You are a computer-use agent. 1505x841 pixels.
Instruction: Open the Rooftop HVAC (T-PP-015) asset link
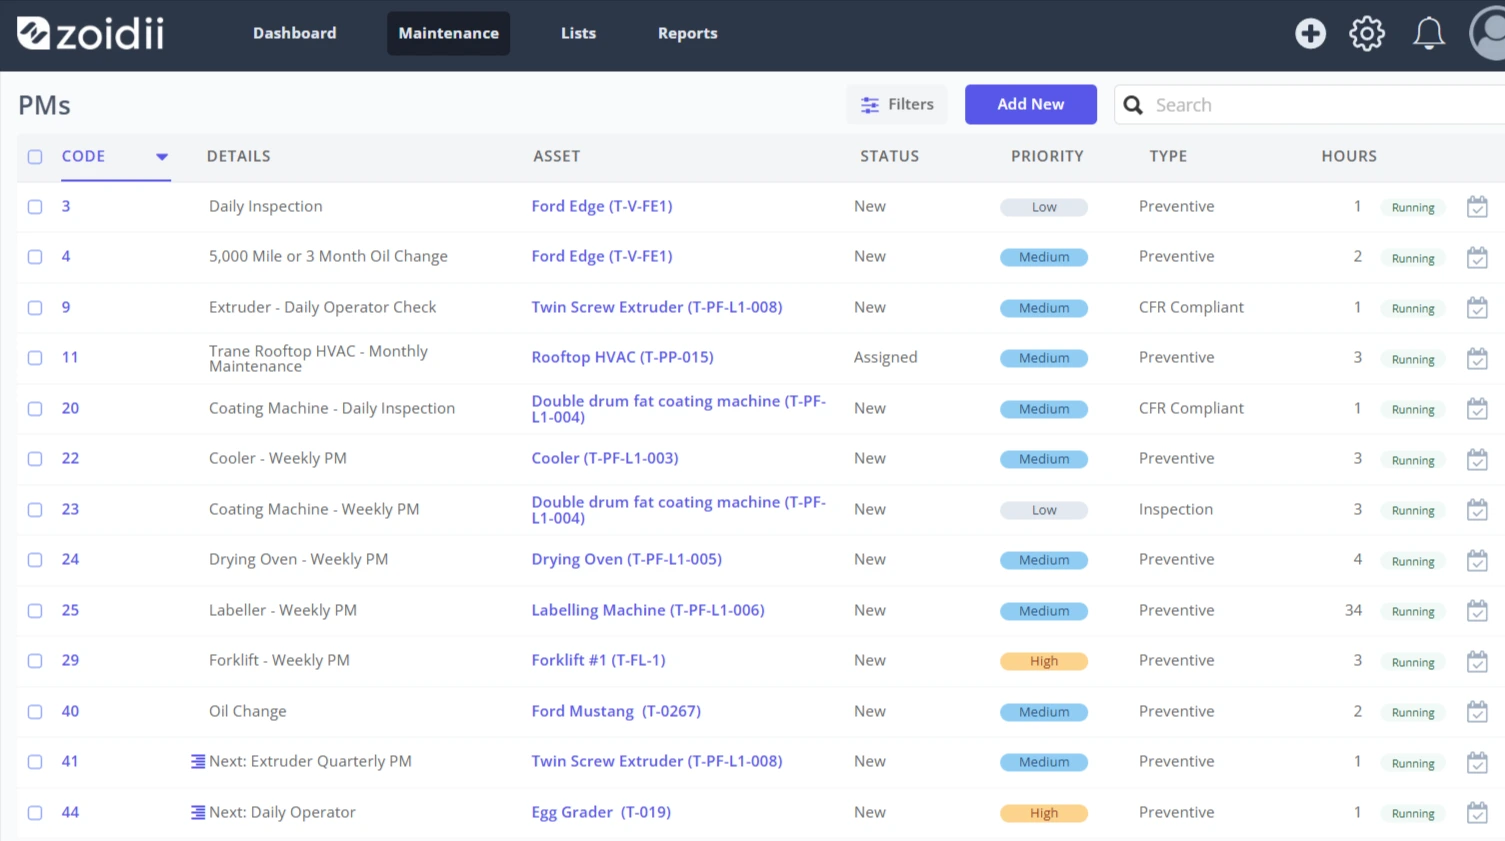pos(622,357)
